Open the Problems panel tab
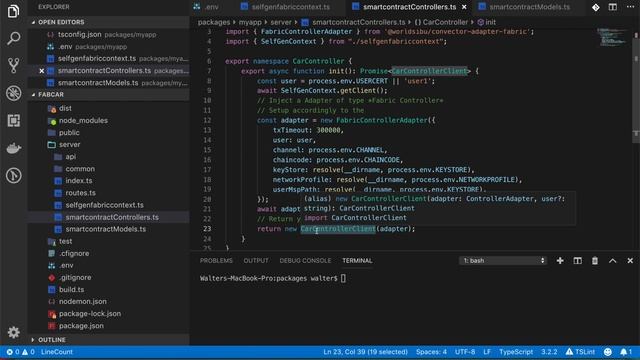The image size is (640, 360). point(216,260)
